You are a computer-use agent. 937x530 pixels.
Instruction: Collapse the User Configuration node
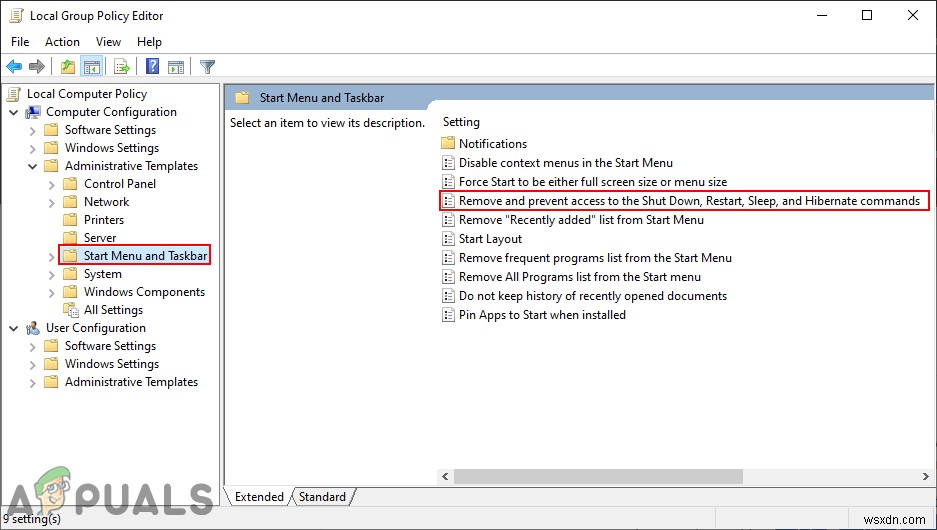(x=14, y=329)
